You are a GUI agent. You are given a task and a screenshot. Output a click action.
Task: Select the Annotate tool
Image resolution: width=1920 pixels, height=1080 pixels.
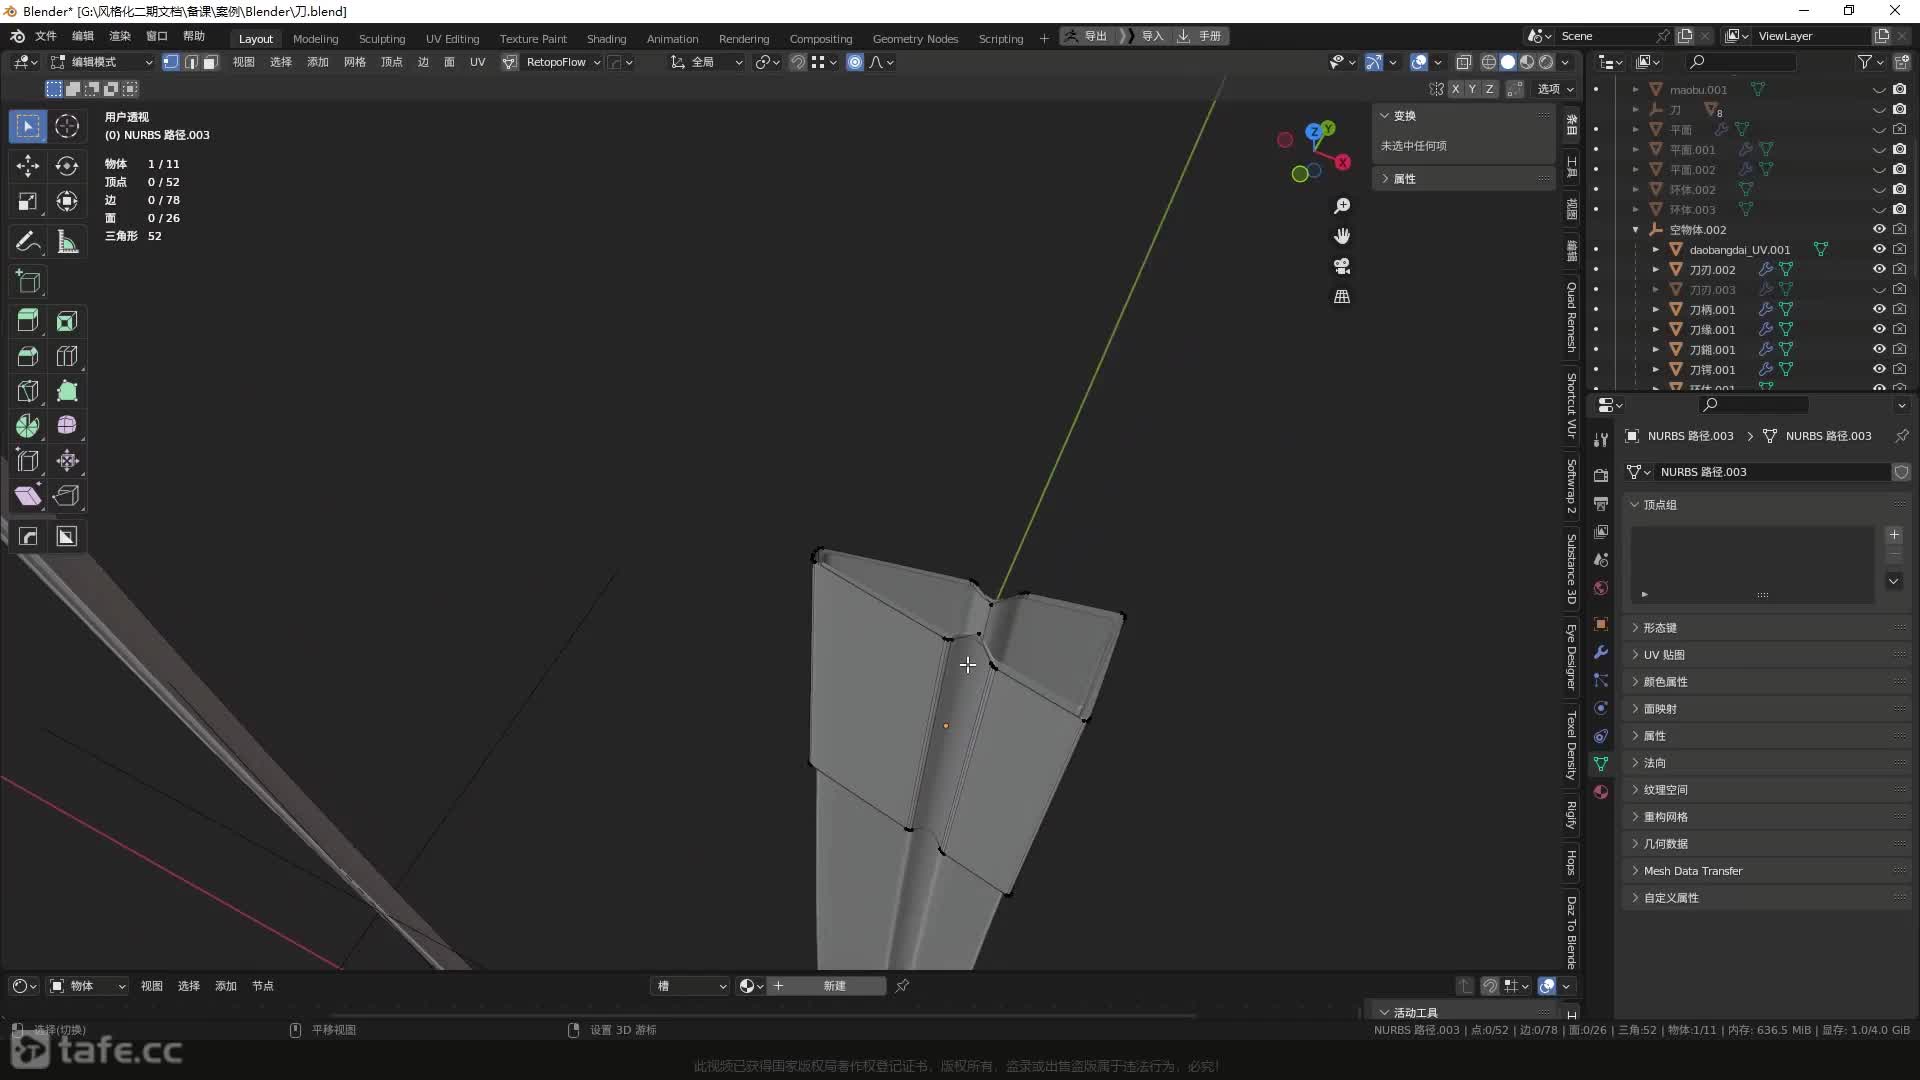click(28, 242)
